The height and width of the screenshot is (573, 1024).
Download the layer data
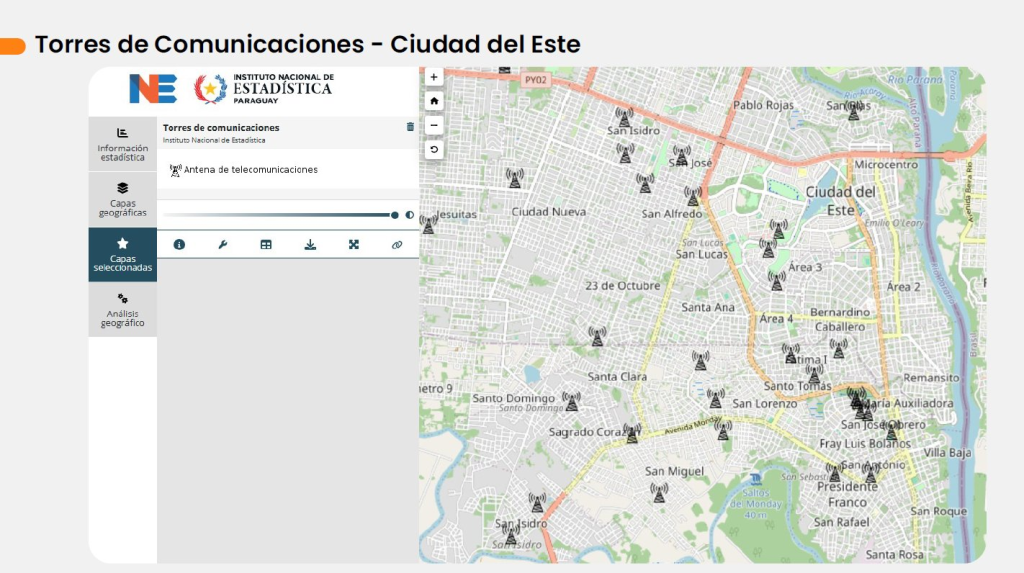pyautogui.click(x=310, y=244)
